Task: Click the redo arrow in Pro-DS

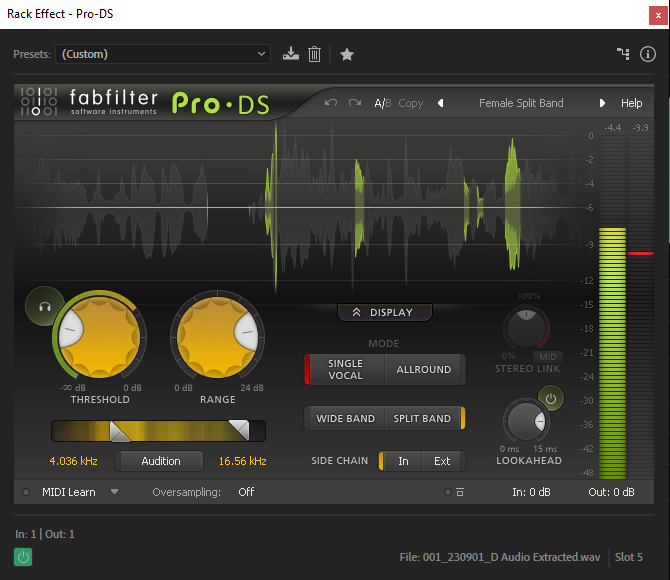Action: pyautogui.click(x=355, y=103)
